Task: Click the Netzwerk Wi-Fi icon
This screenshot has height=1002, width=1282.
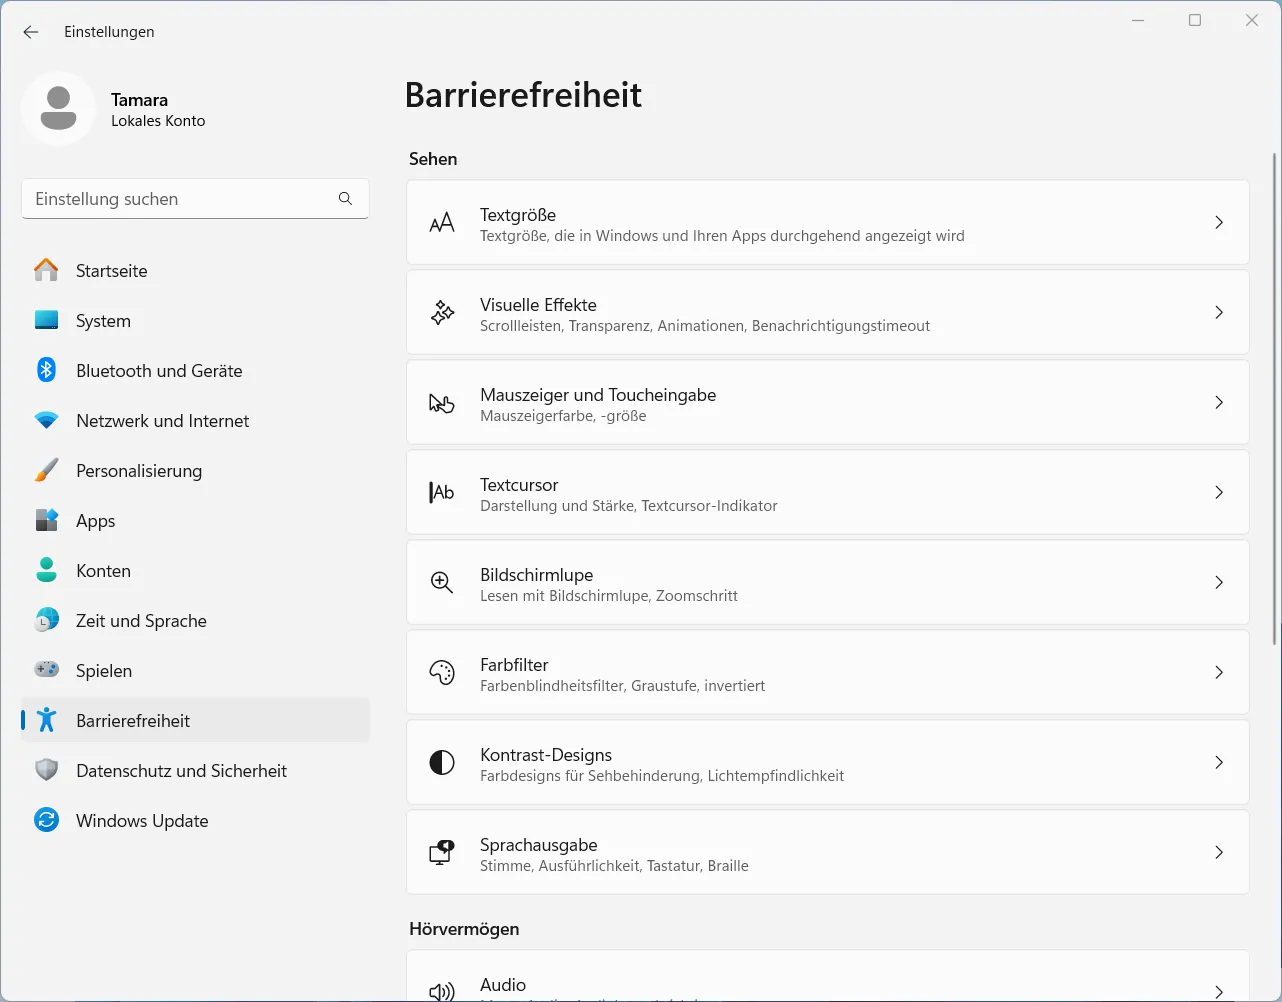Action: [x=46, y=421]
